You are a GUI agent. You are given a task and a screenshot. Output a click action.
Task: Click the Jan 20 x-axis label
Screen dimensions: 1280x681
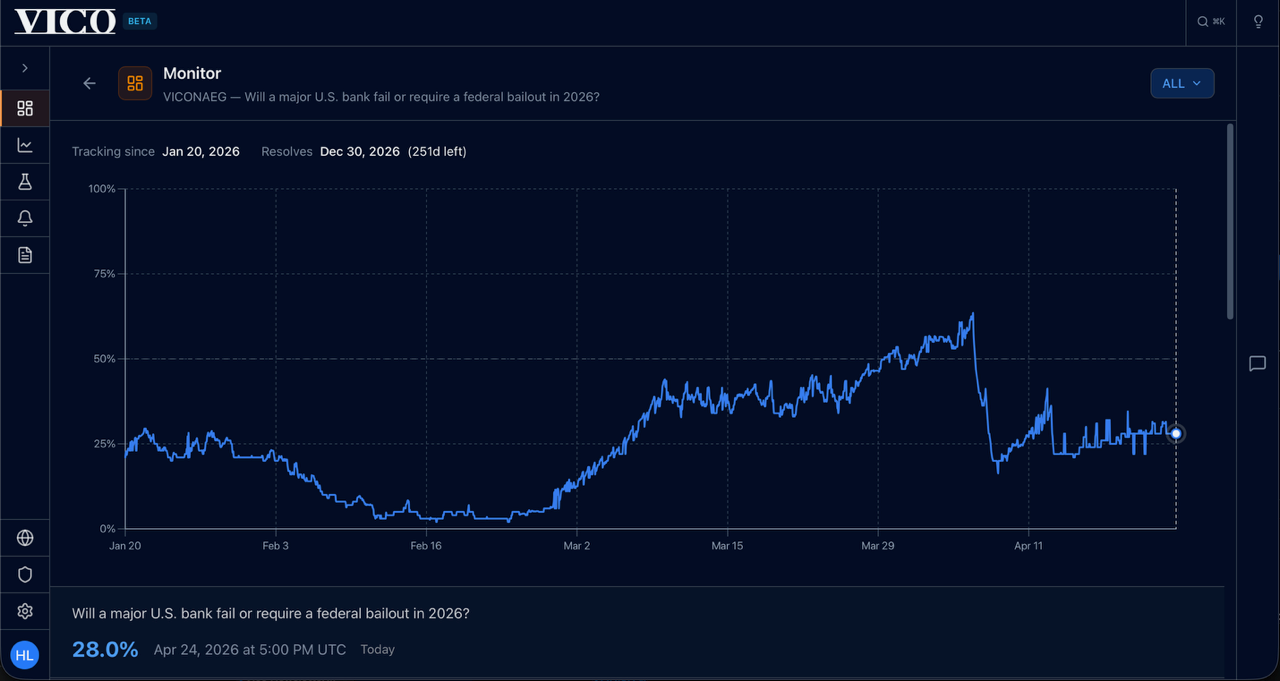(x=125, y=546)
